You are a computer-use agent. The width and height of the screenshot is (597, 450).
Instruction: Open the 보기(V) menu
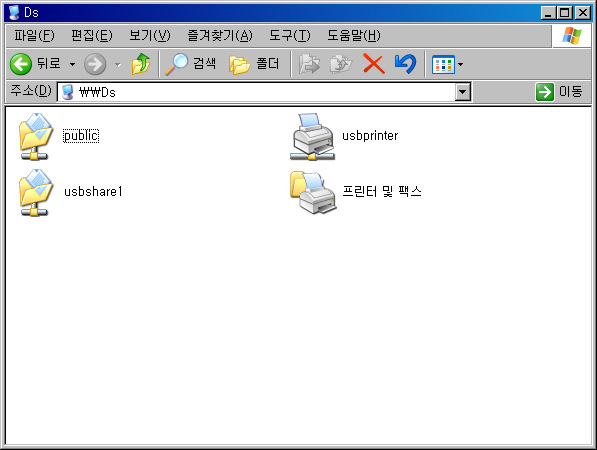click(150, 35)
